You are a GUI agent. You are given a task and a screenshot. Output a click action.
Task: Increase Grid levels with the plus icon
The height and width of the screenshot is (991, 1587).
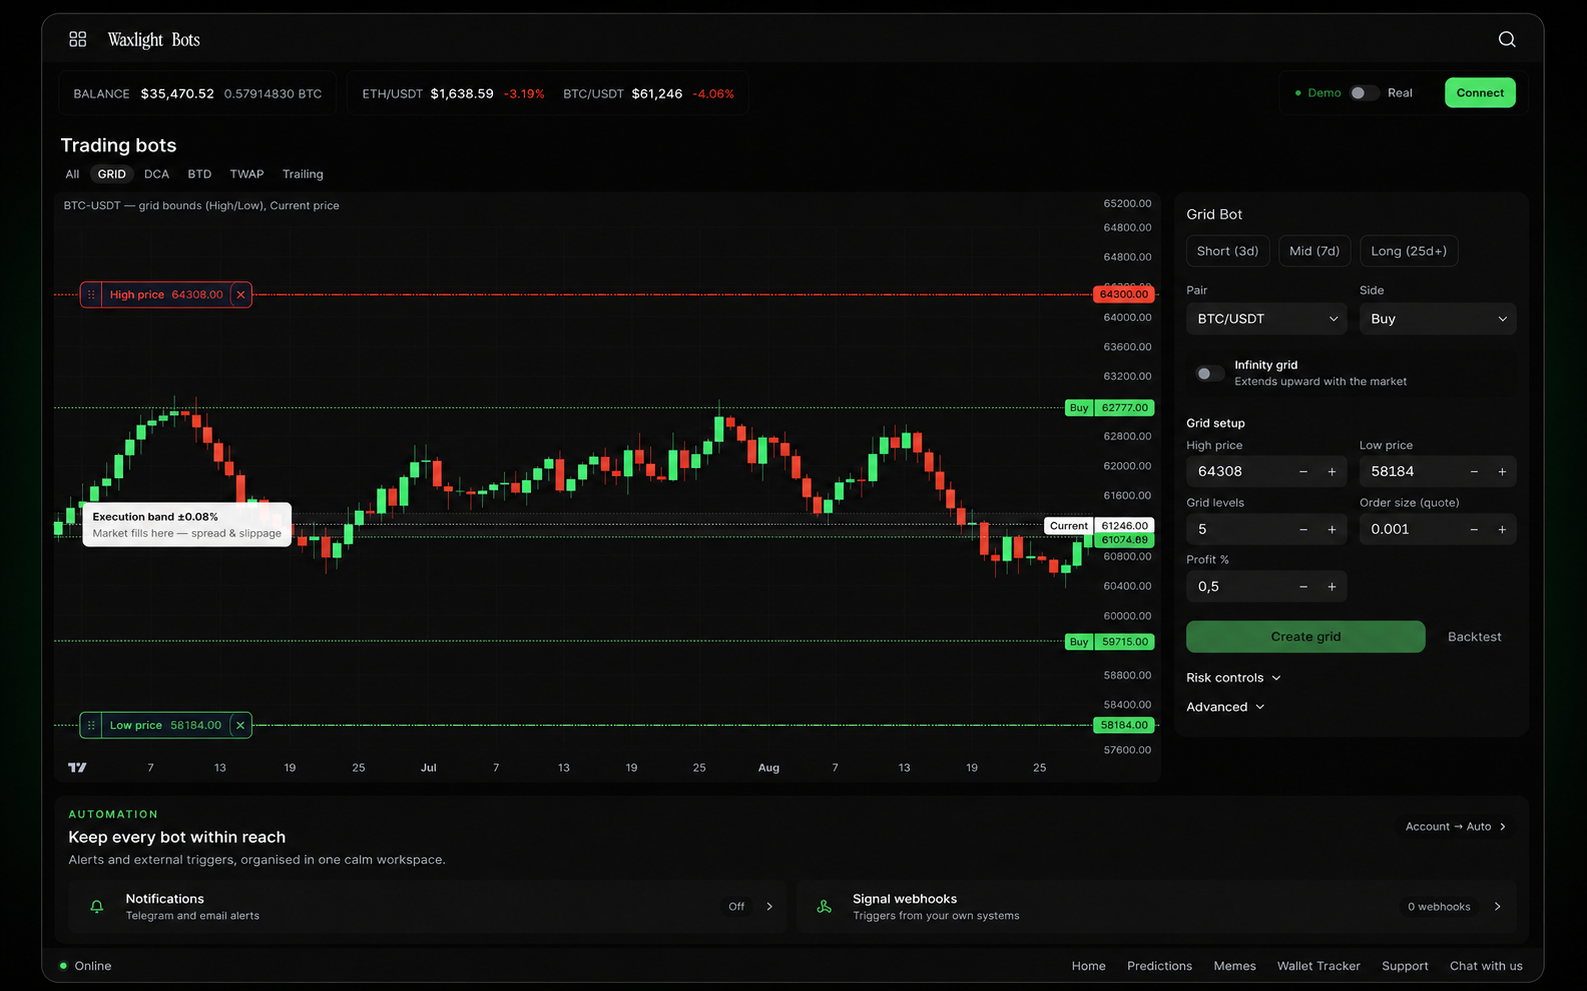click(1331, 529)
